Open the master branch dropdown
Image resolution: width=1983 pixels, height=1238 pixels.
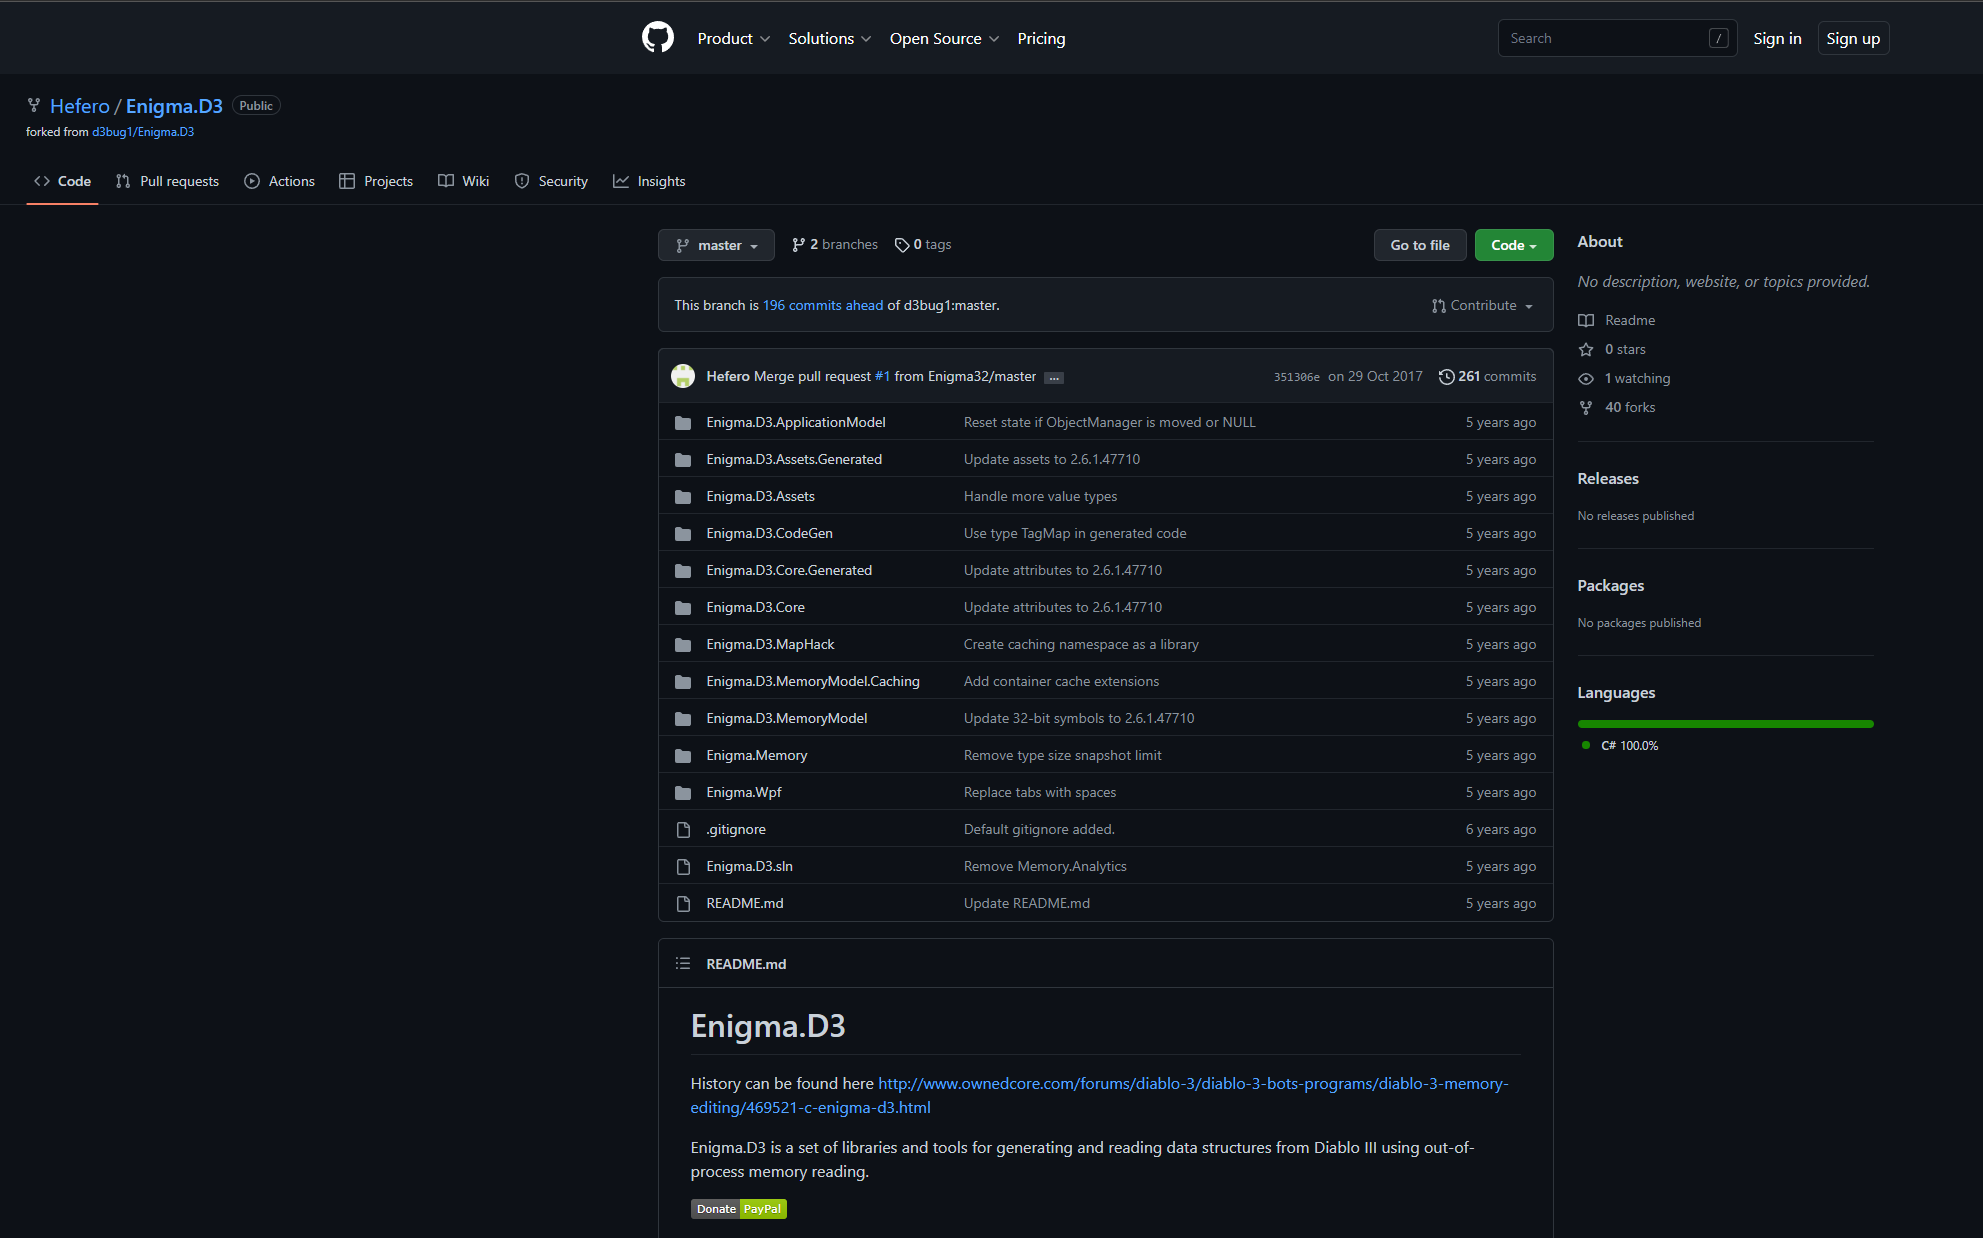tap(716, 245)
